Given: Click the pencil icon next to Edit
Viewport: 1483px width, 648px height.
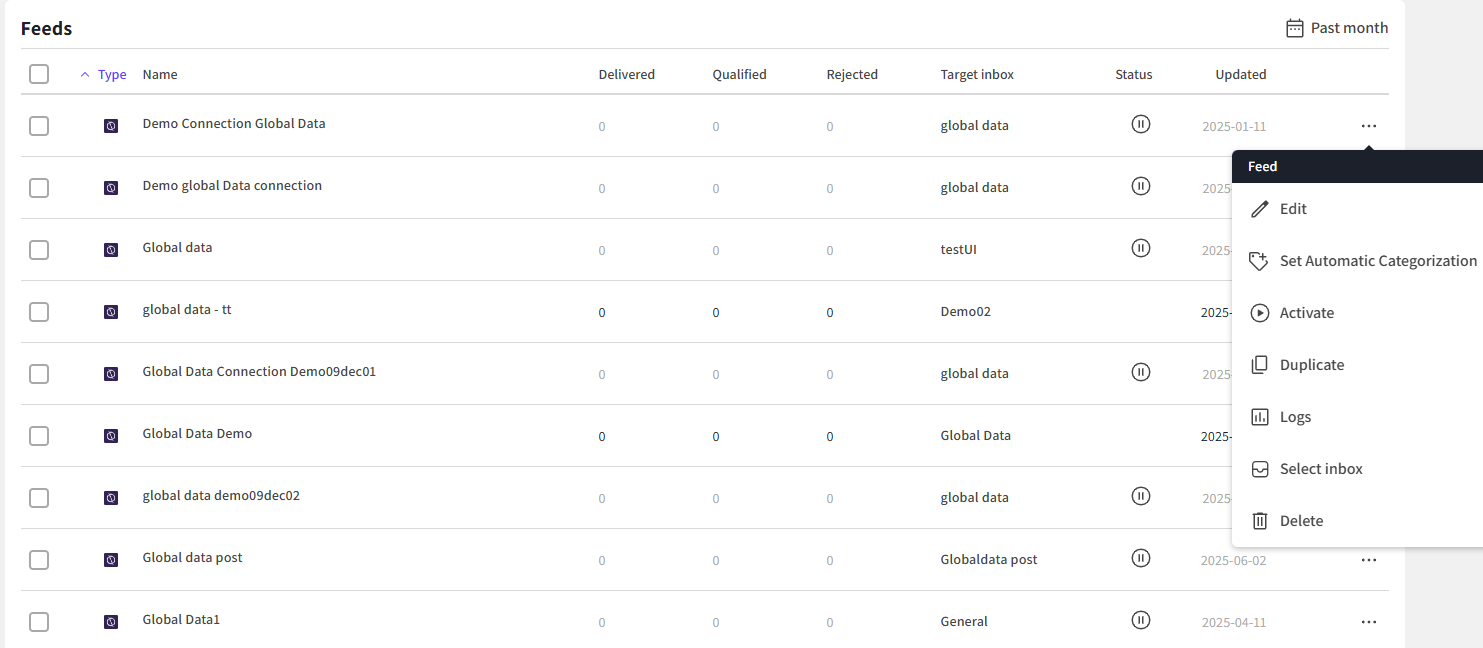Looking at the screenshot, I should pos(1260,209).
